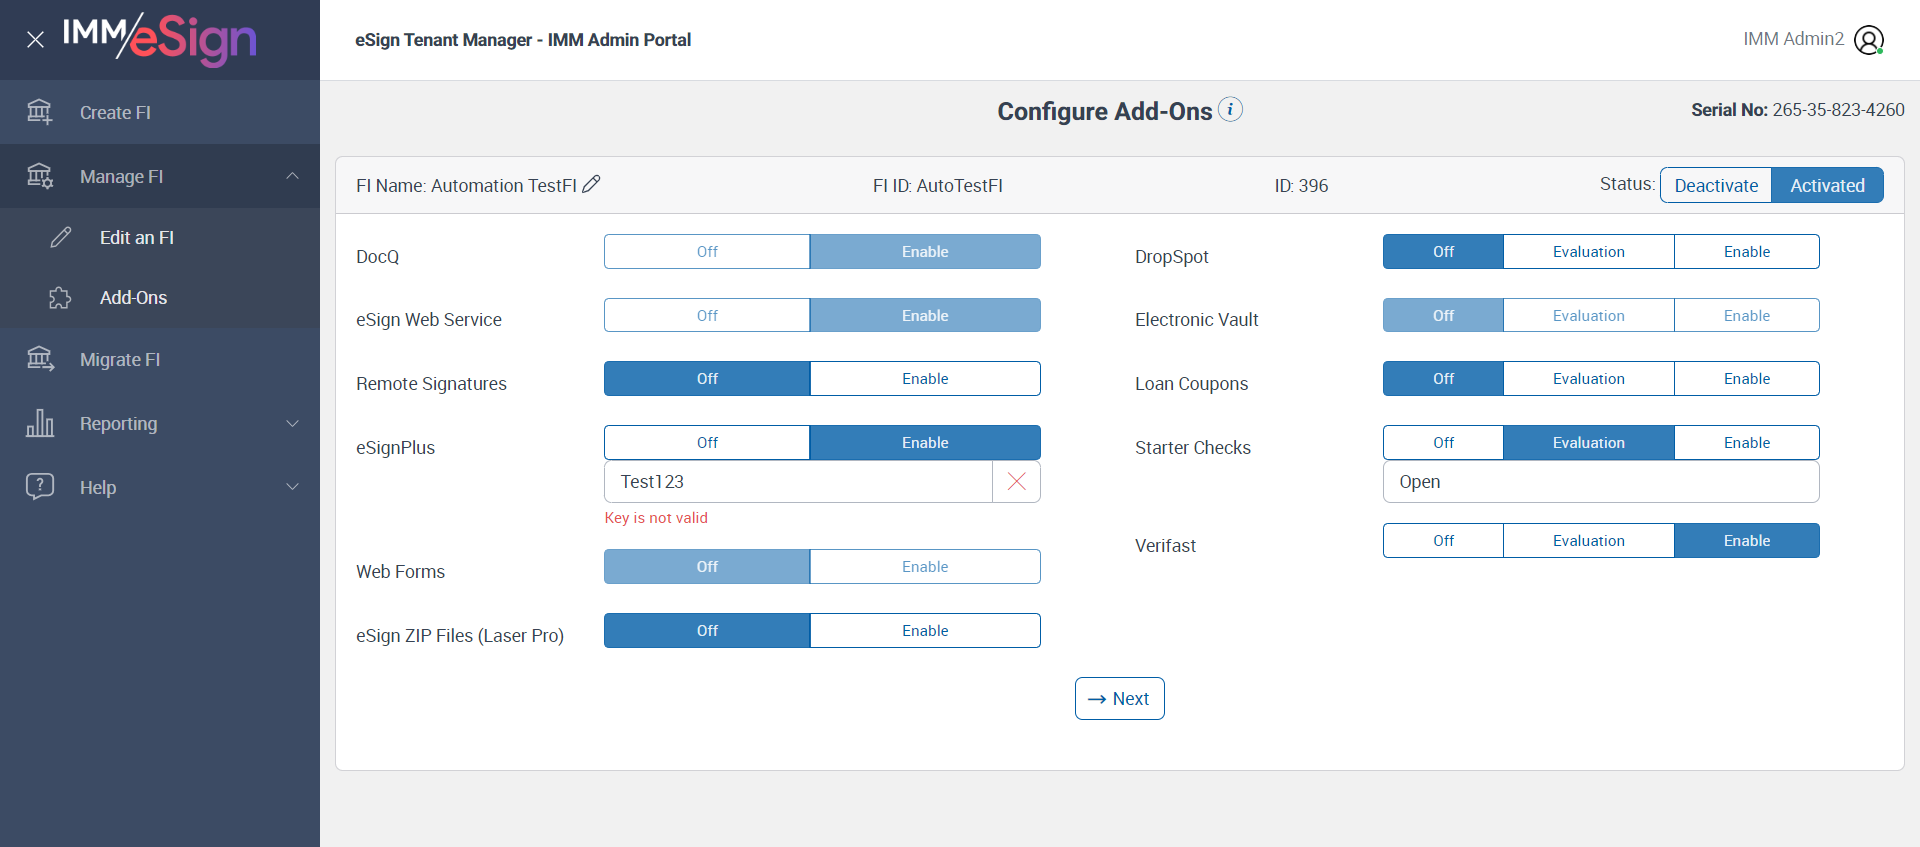This screenshot has width=1920, height=847.
Task: Open the Configure Add-Ons info icon
Action: point(1231,109)
